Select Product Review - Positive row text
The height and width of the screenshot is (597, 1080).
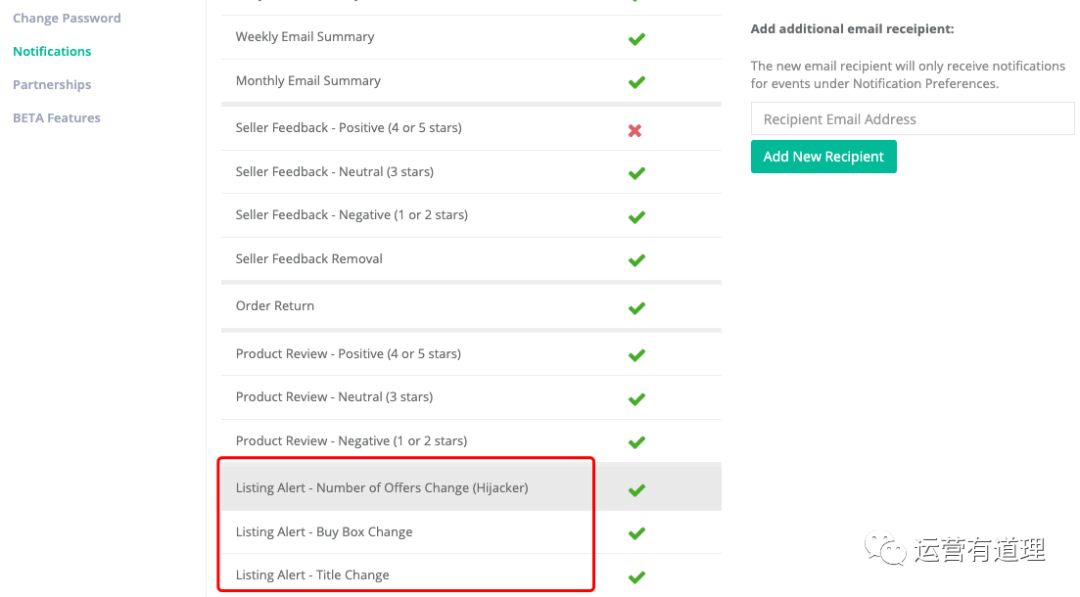348,353
